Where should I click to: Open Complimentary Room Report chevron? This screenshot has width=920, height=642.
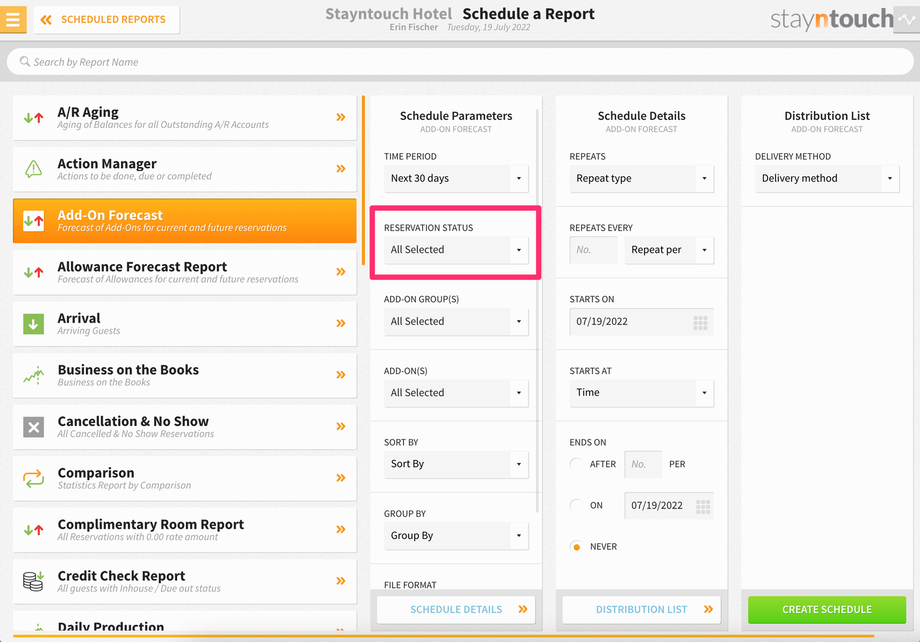pyautogui.click(x=341, y=529)
